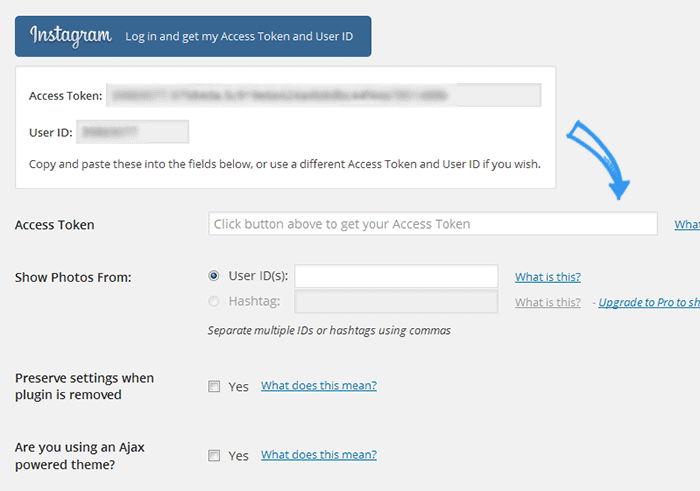Image resolution: width=700 pixels, height=491 pixels.
Task: Focus the User ID(s) text field
Action: (x=396, y=276)
